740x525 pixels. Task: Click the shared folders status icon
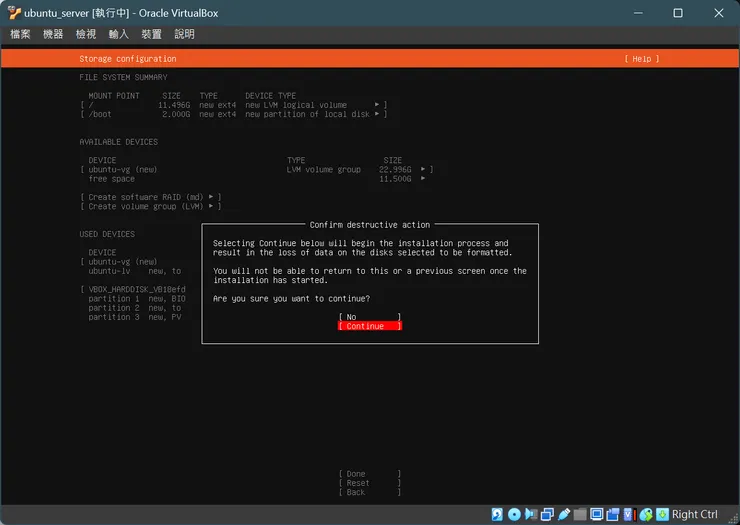point(580,514)
